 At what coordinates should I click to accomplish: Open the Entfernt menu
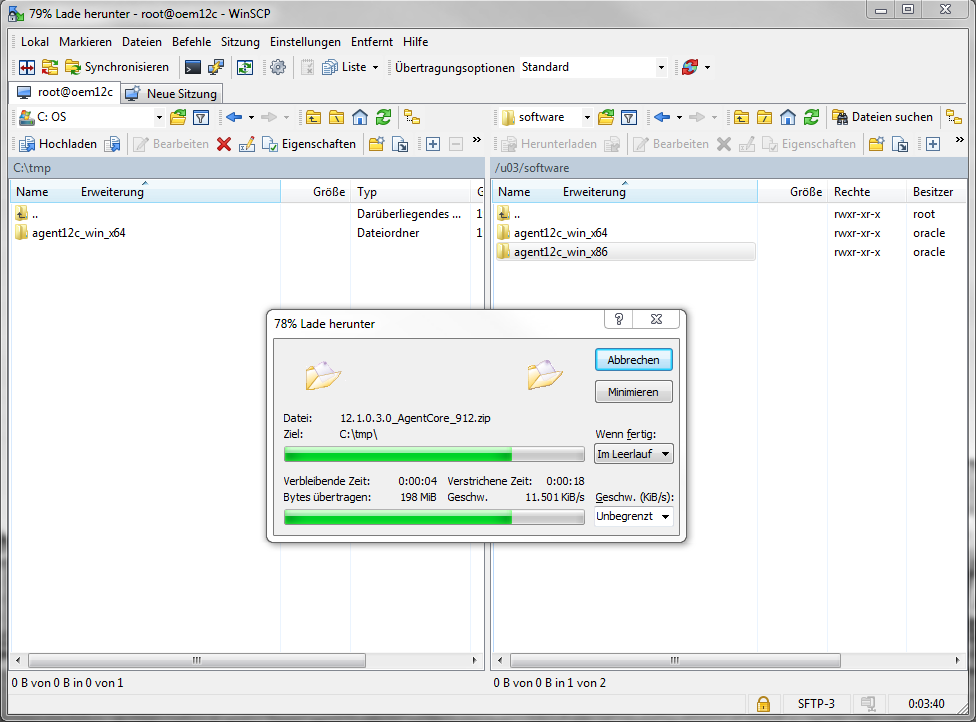tap(372, 42)
